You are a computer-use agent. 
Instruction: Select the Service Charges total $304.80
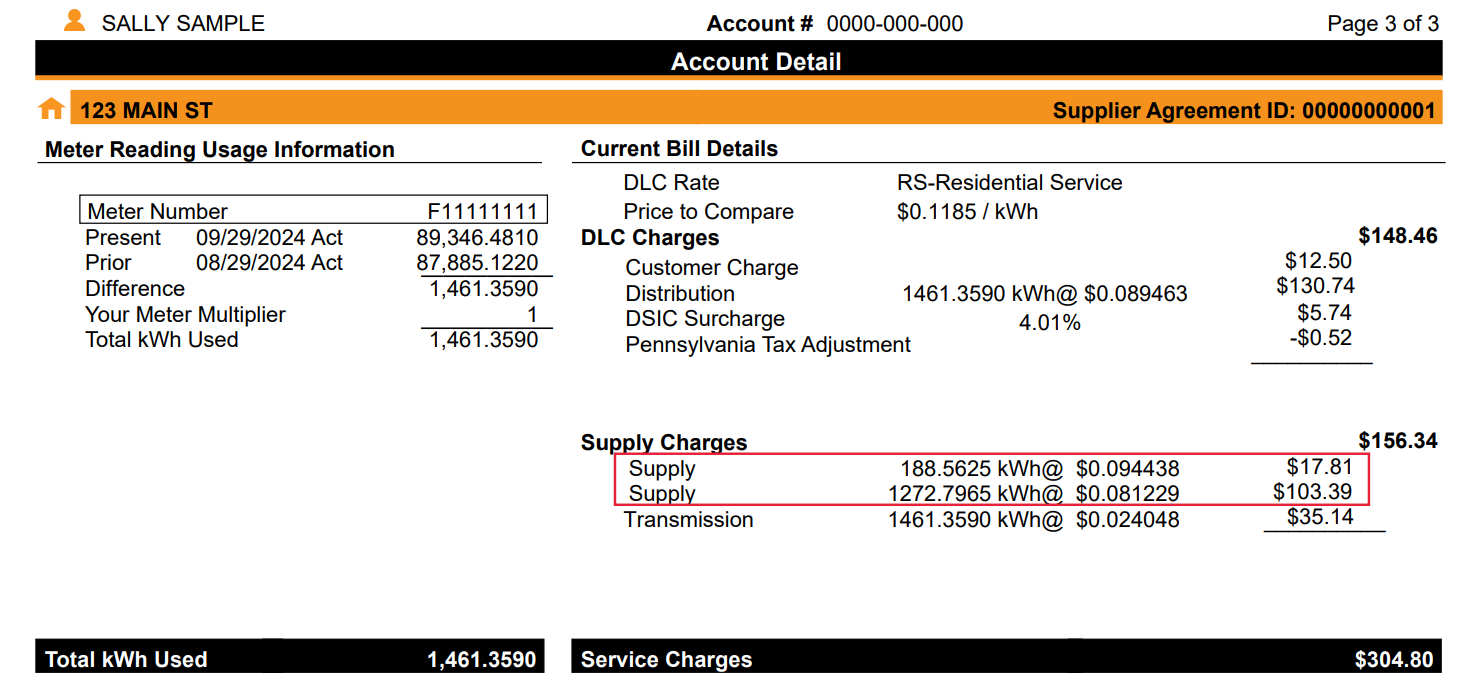(x=1393, y=658)
